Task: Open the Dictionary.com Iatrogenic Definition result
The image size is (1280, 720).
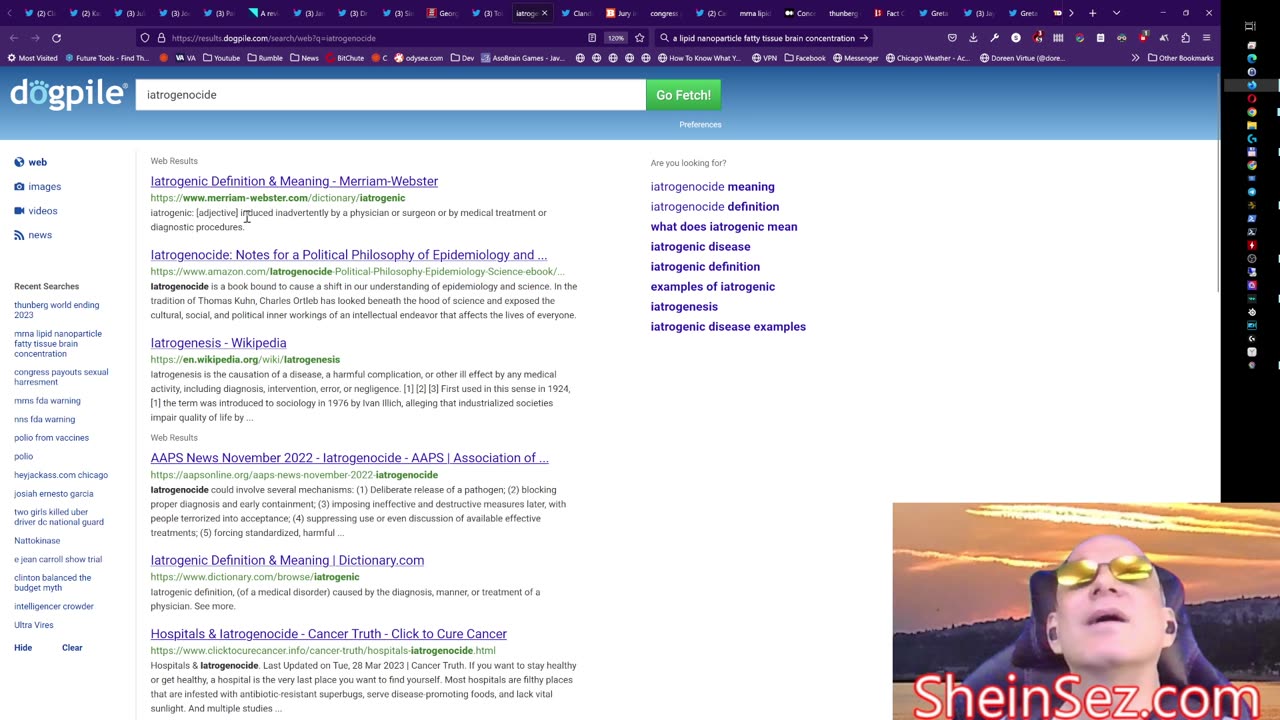Action: click(x=287, y=560)
